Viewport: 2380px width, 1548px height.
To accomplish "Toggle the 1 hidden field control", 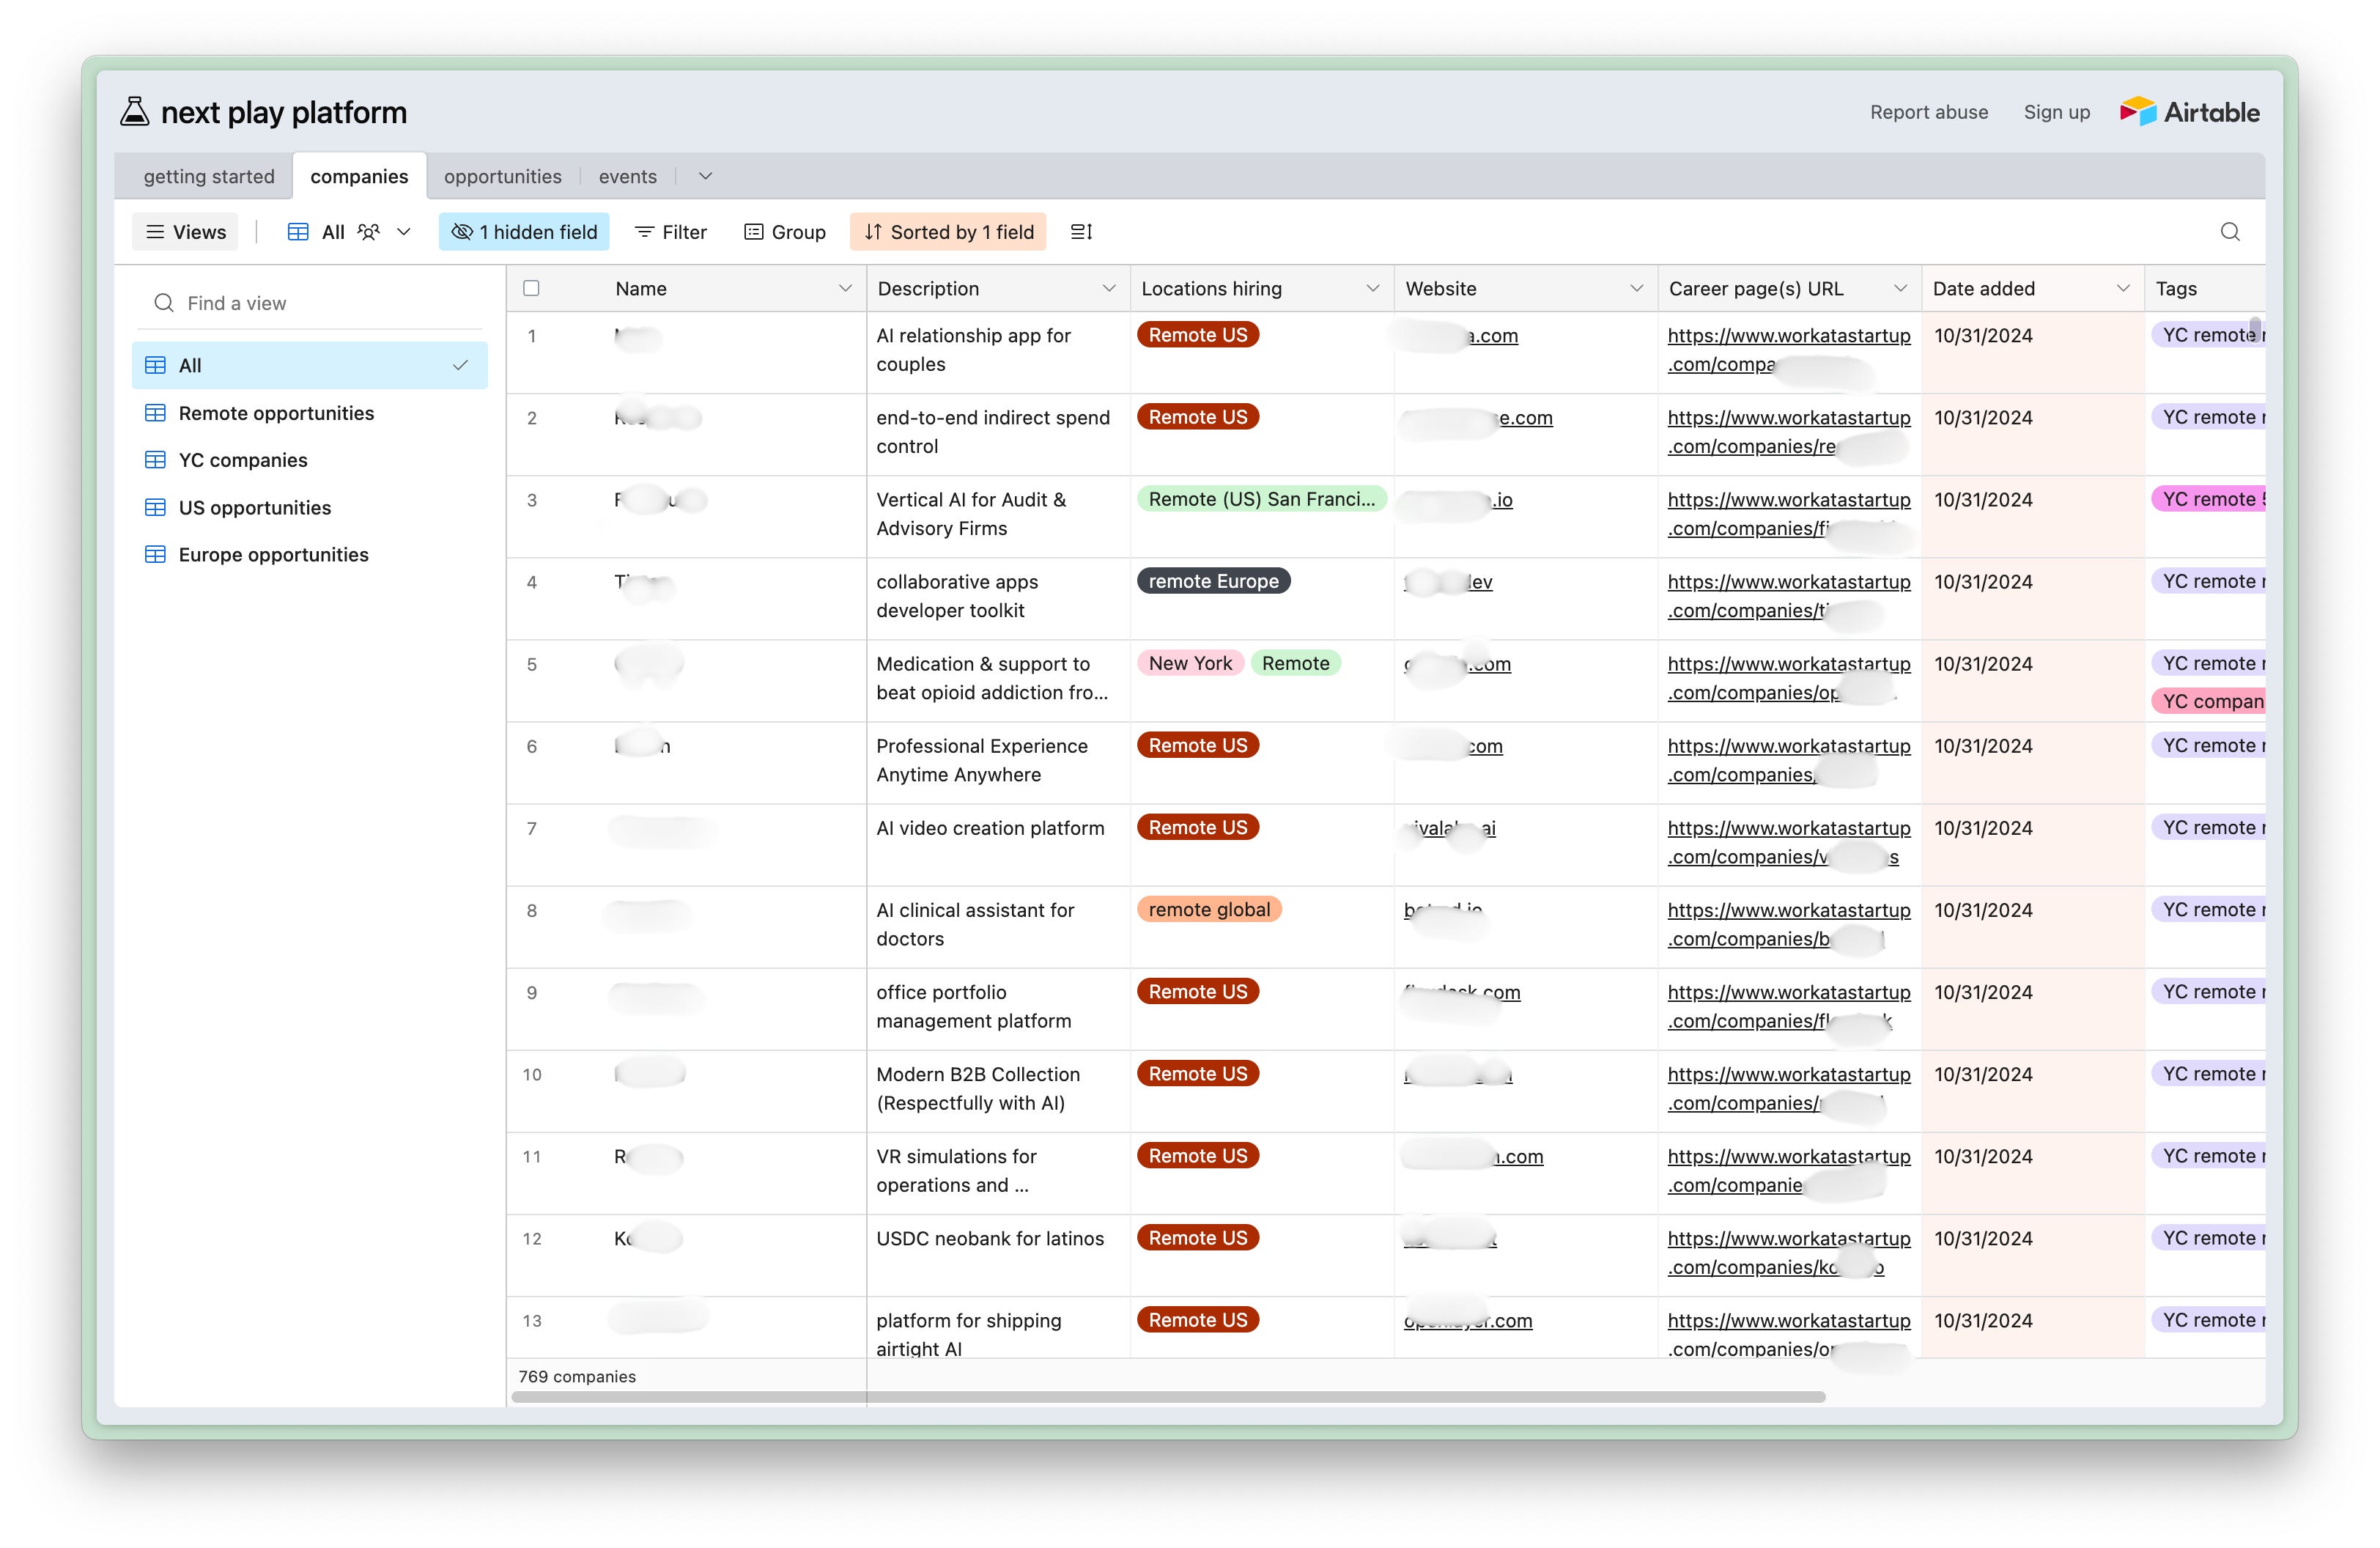I will point(524,232).
